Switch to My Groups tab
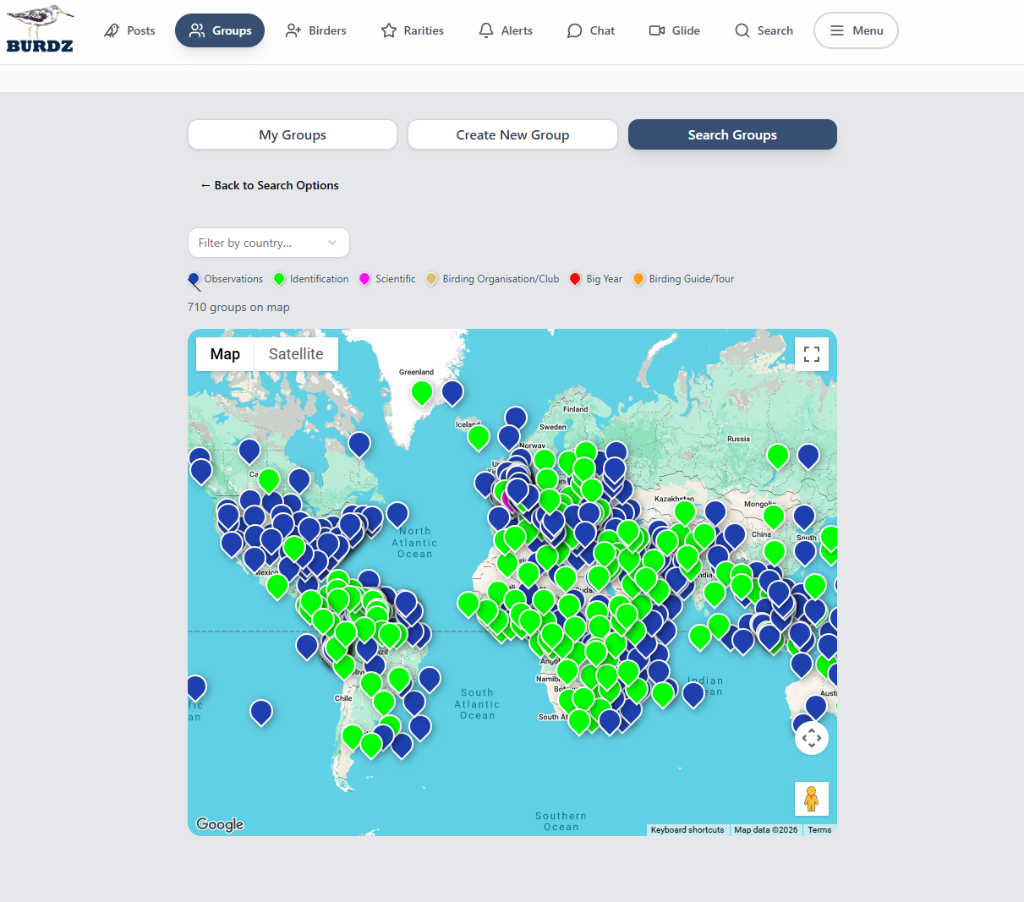The height and width of the screenshot is (902, 1024). coord(292,135)
